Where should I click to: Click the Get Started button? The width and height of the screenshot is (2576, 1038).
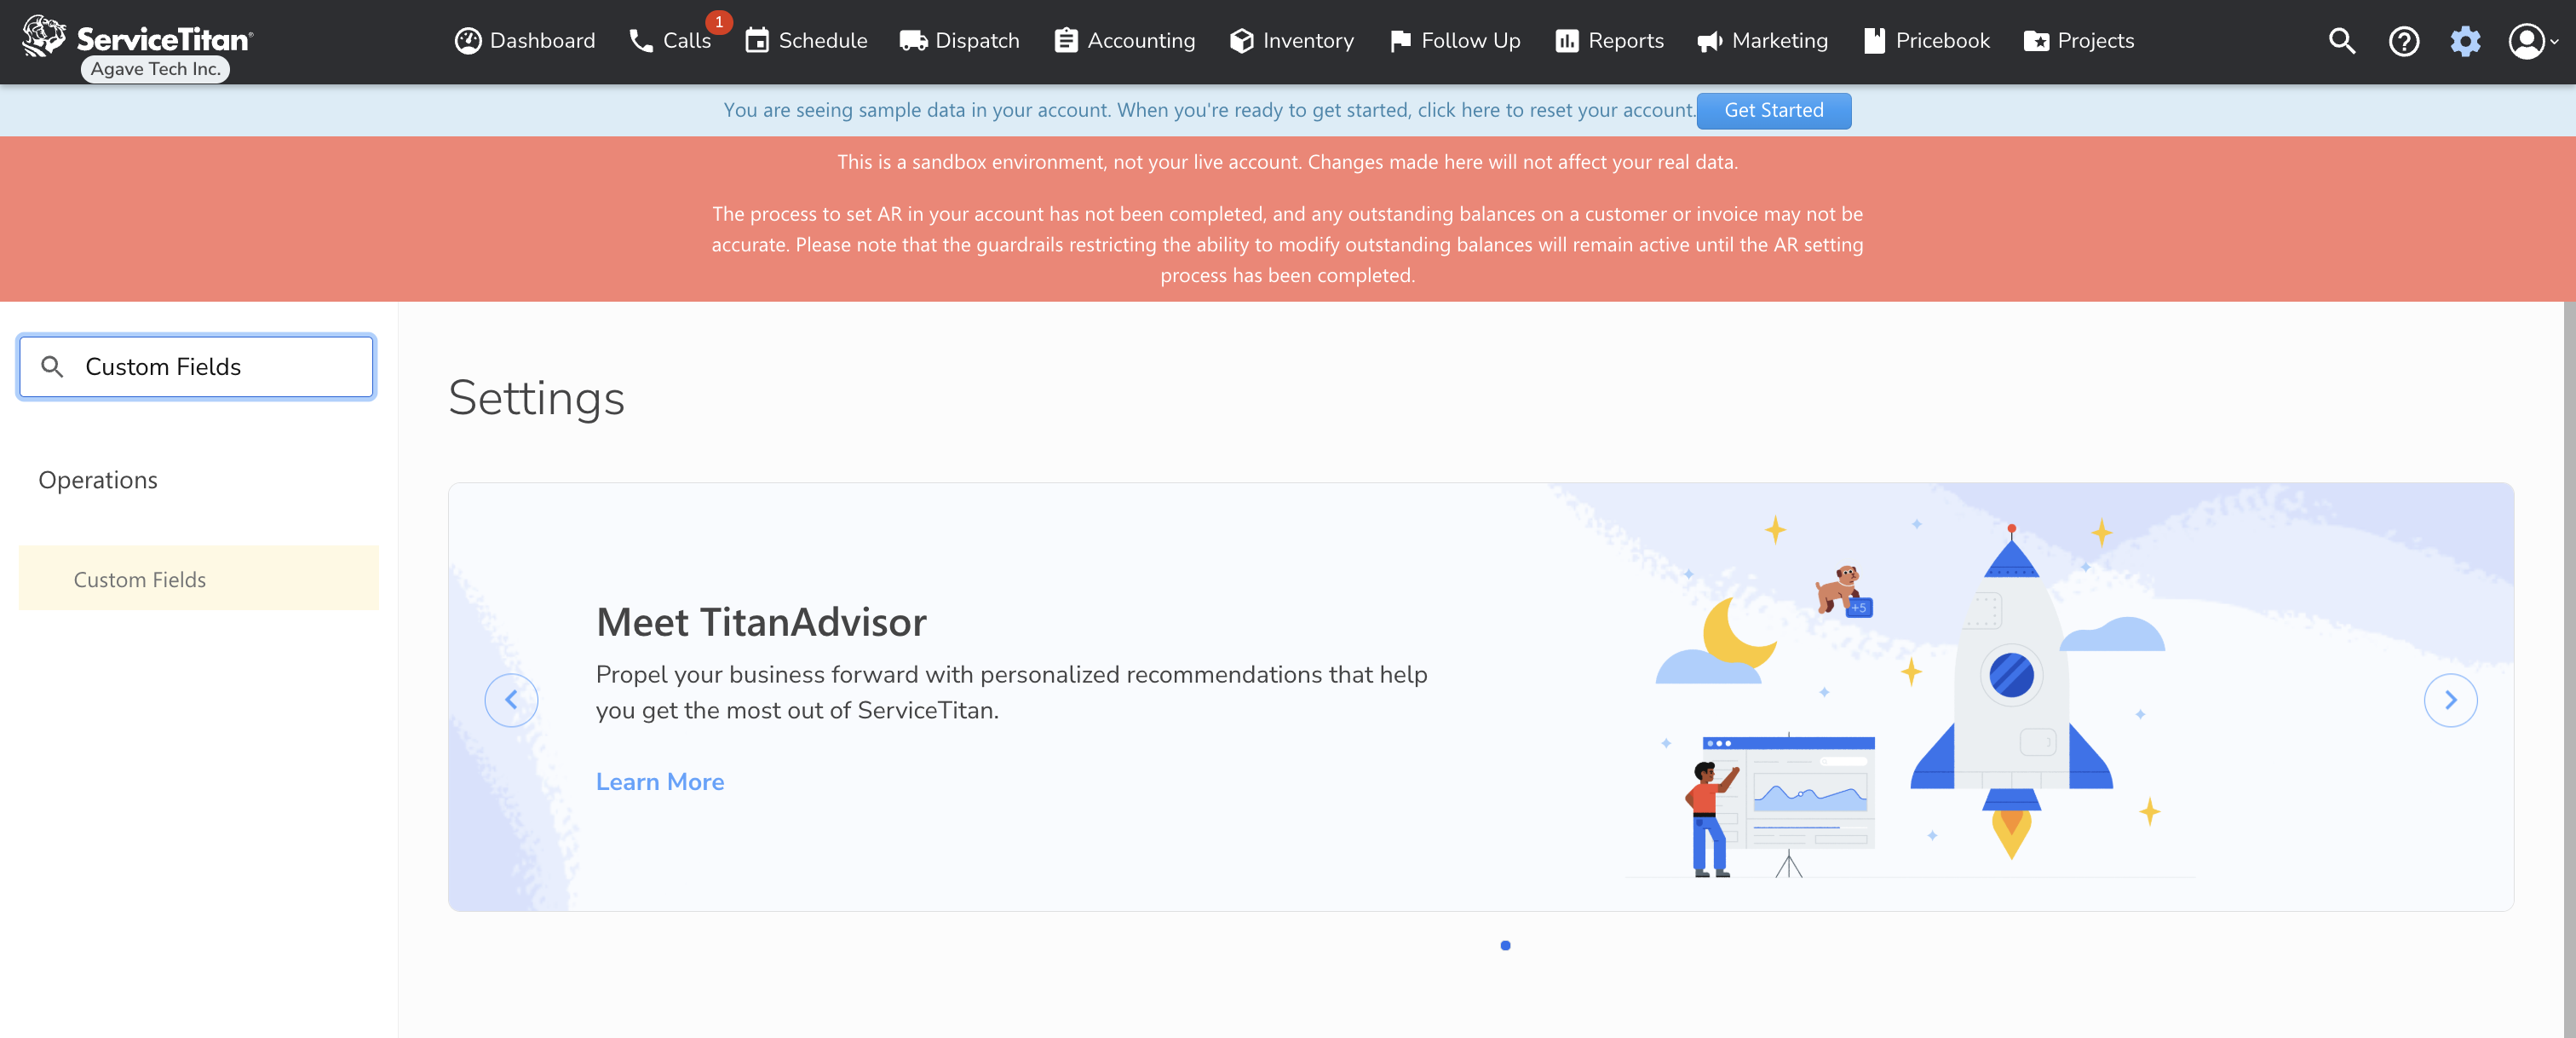[1773, 110]
